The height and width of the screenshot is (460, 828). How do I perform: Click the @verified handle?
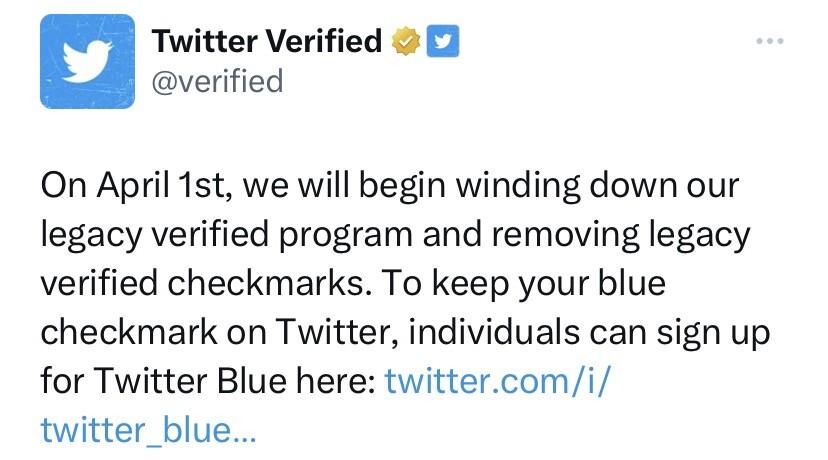(217, 80)
